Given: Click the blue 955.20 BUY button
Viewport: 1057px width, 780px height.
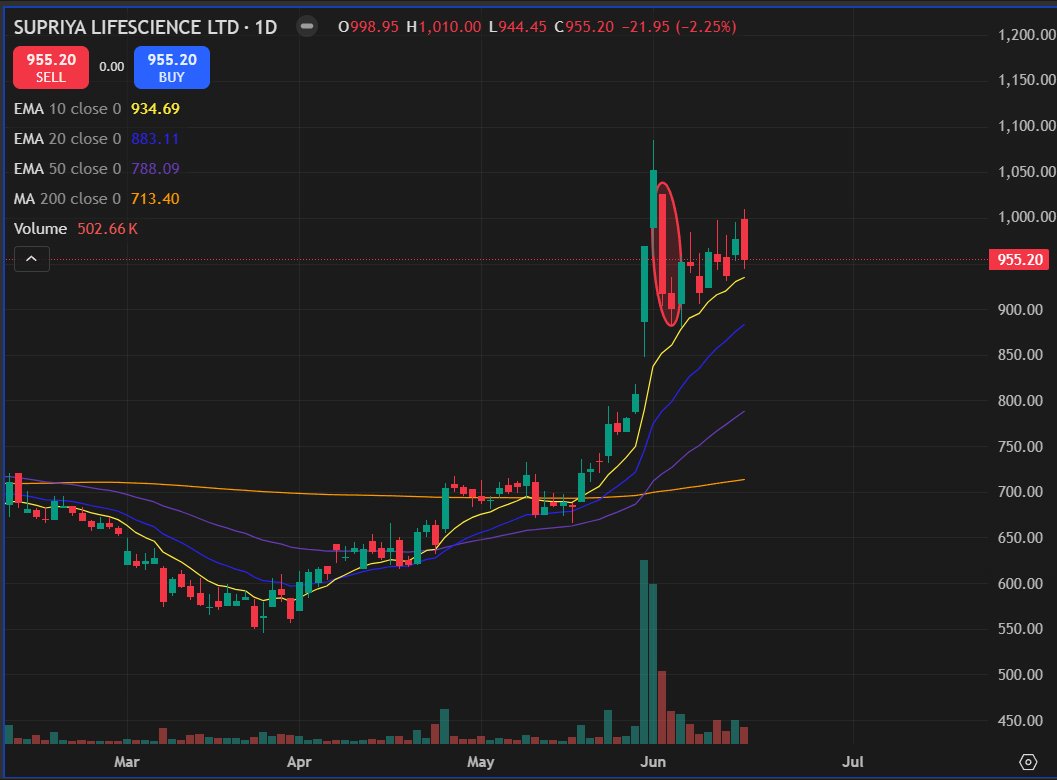Looking at the screenshot, I should 172,67.
